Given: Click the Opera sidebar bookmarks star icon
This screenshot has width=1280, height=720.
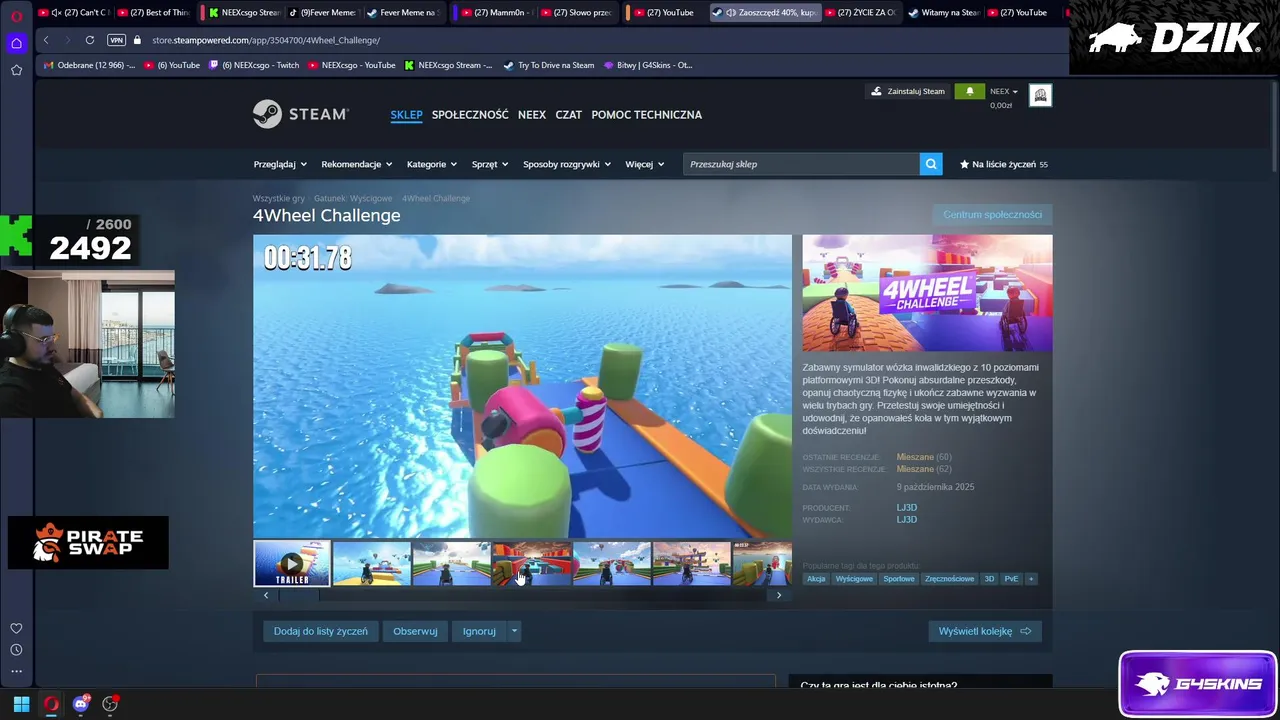Looking at the screenshot, I should [x=16, y=70].
